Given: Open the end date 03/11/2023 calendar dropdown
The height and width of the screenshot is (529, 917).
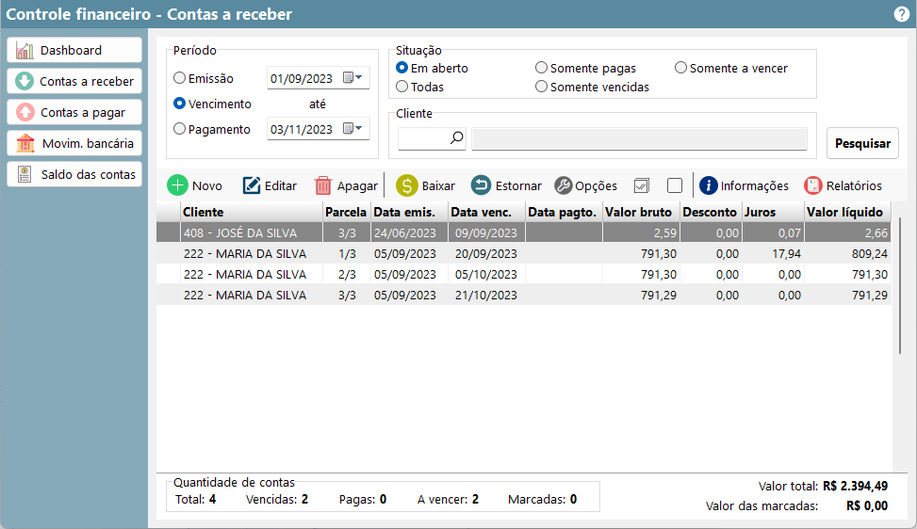Looking at the screenshot, I should point(354,129).
